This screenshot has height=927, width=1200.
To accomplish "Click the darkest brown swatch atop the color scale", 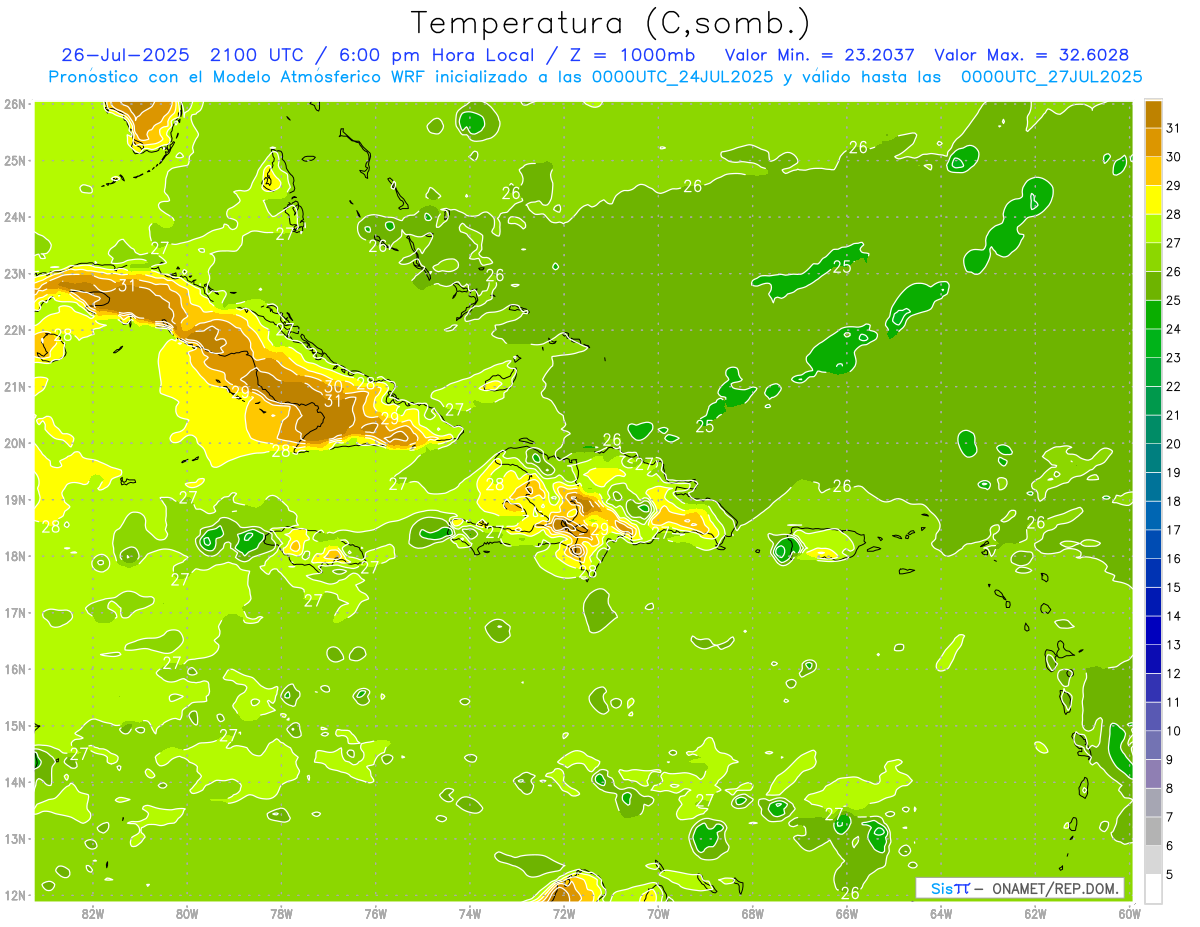I will [1154, 114].
